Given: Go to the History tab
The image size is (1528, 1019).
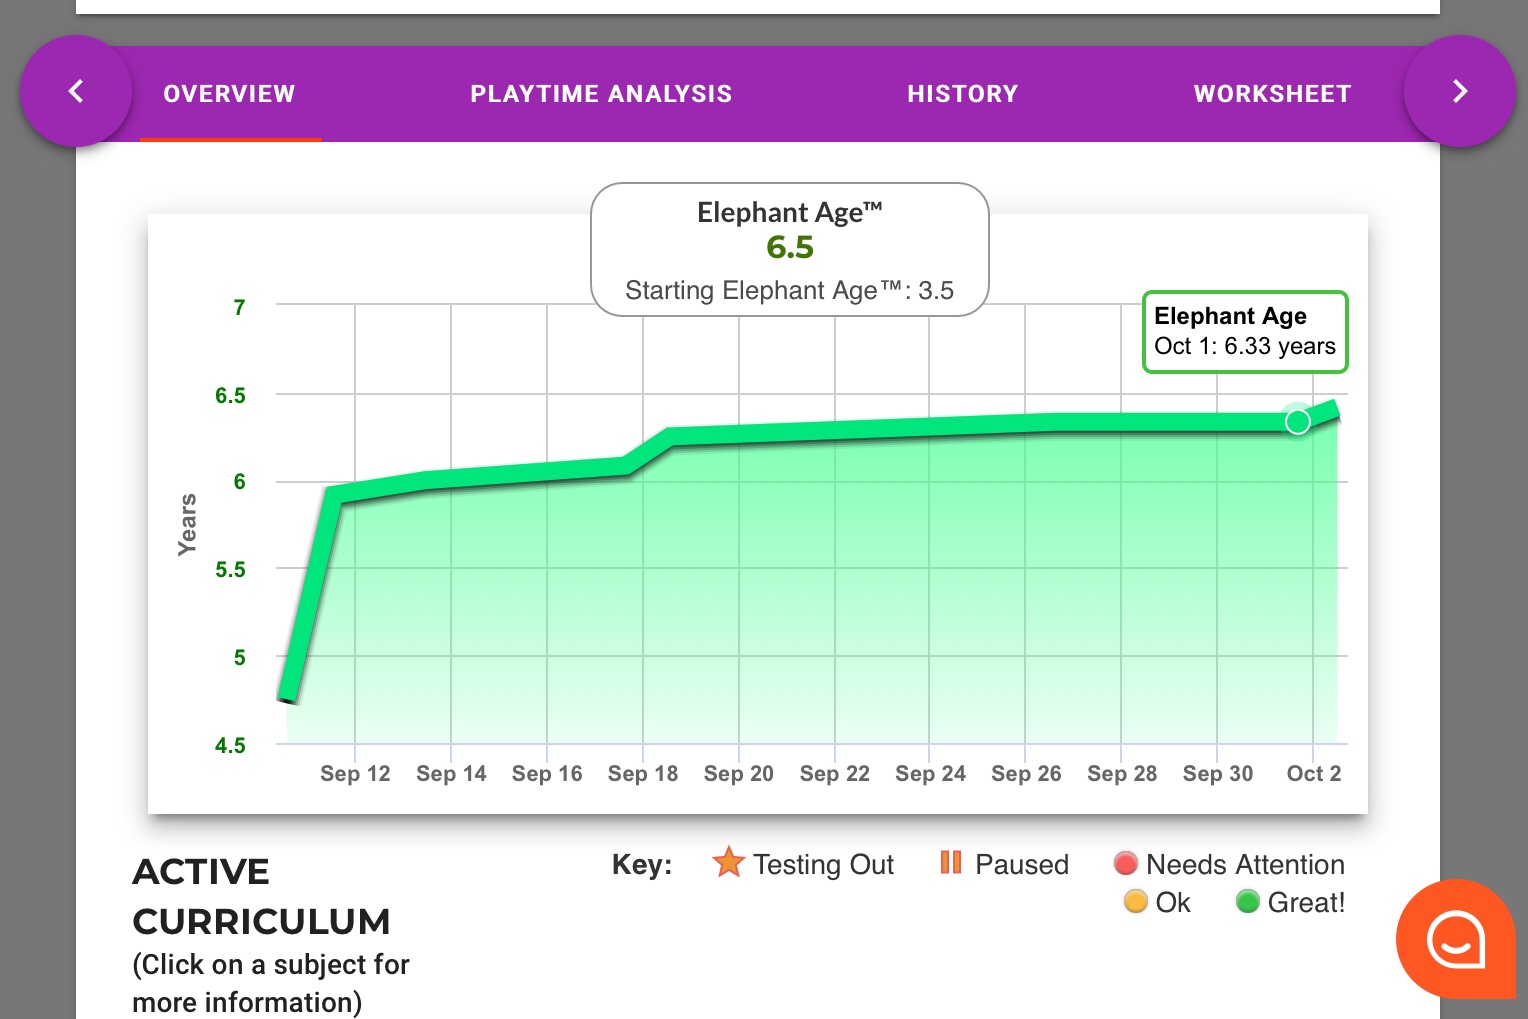Looking at the screenshot, I should coord(962,94).
